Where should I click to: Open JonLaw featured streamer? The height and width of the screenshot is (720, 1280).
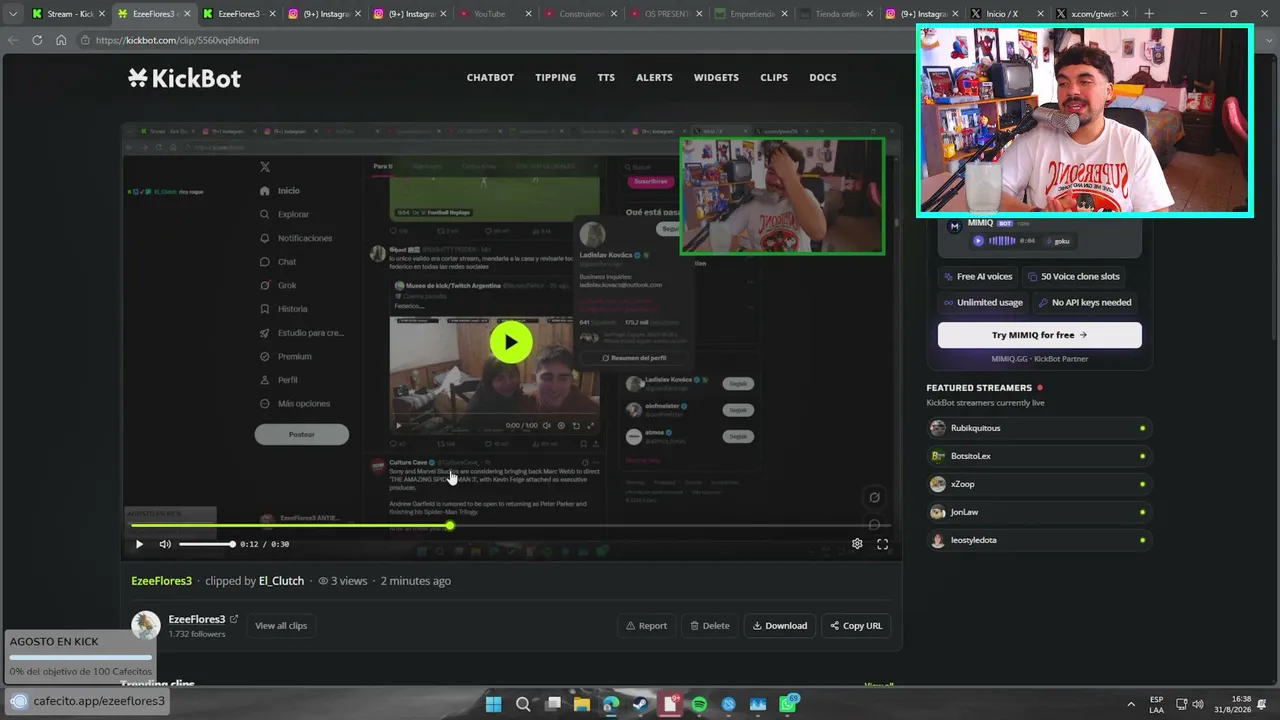tap(1039, 512)
